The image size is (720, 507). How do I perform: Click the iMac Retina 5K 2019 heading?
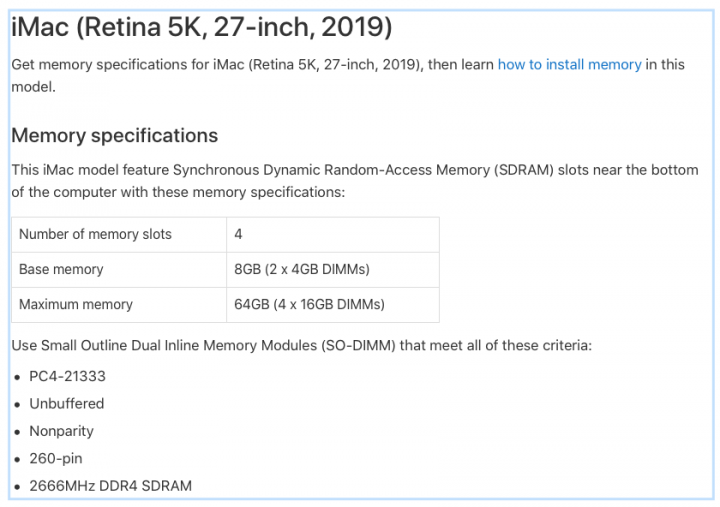click(202, 27)
